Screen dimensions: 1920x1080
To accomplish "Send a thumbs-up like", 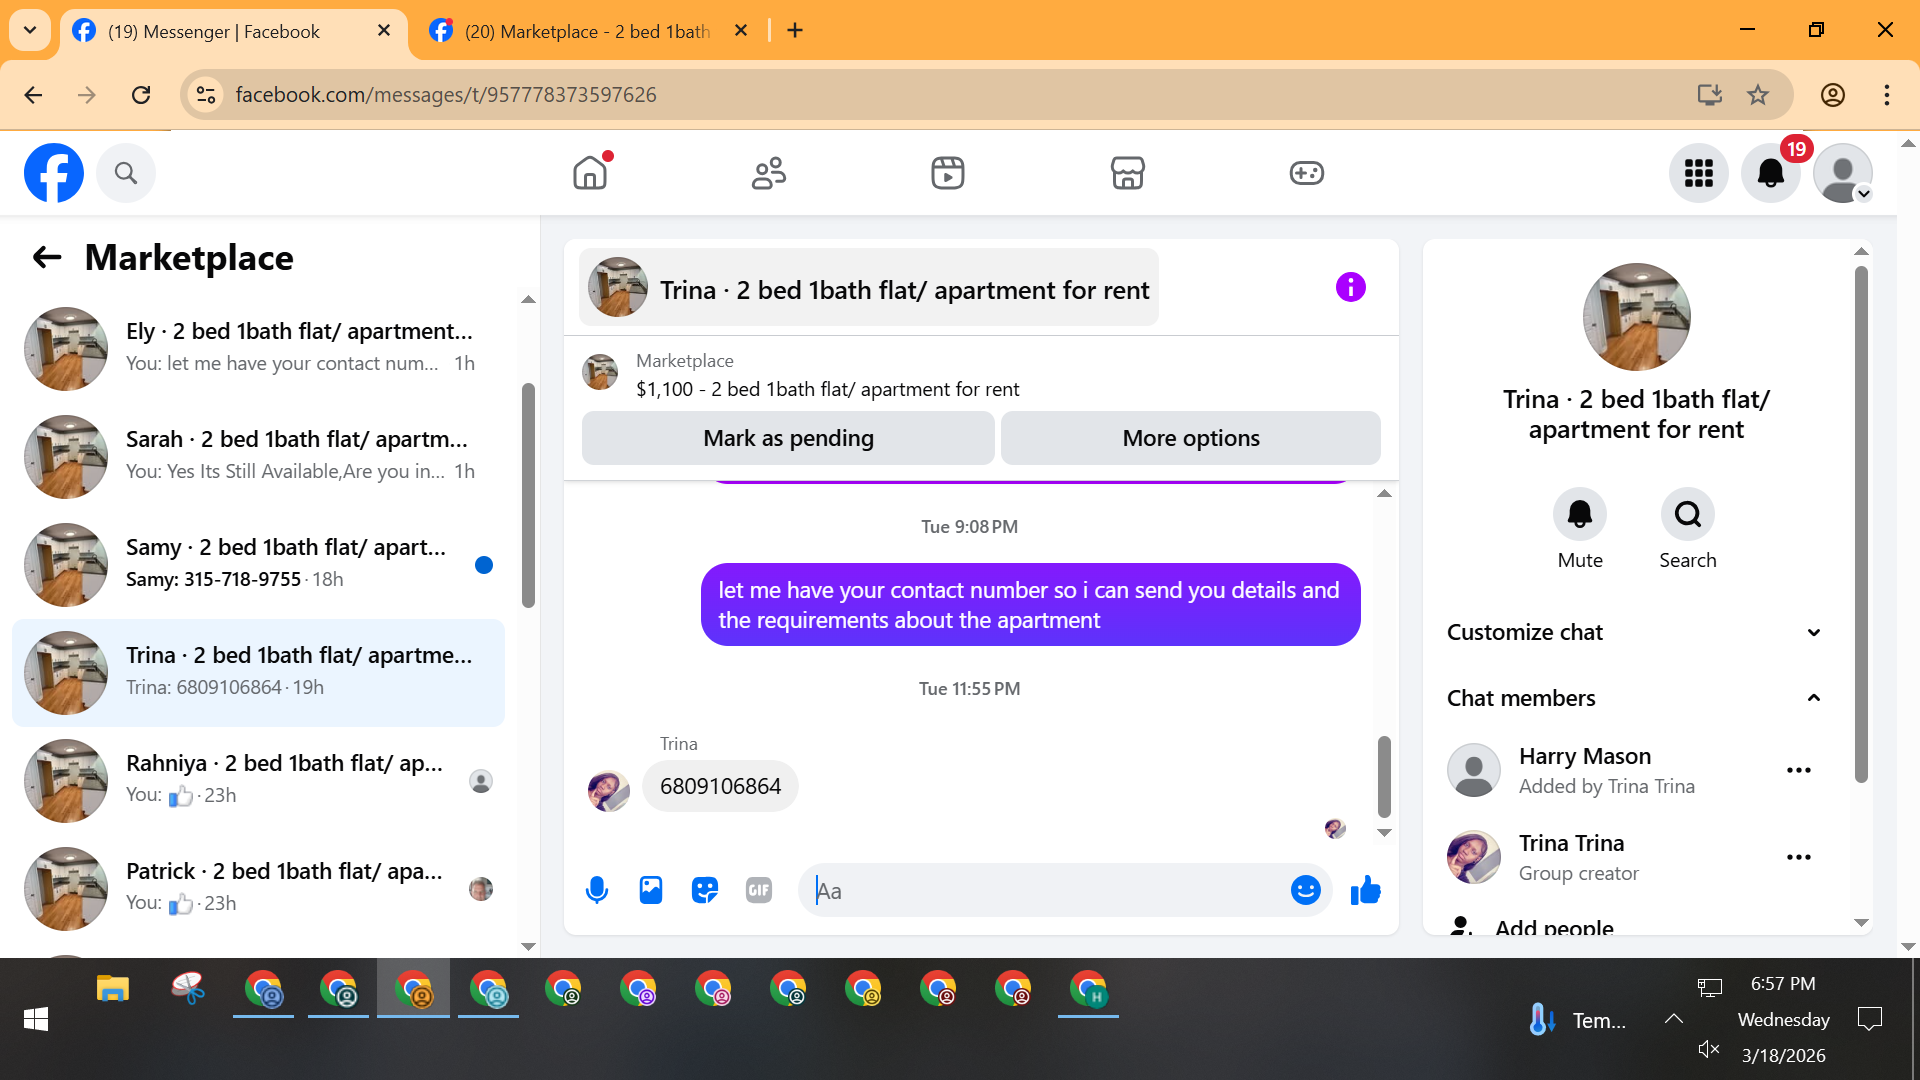I will pyautogui.click(x=1365, y=890).
